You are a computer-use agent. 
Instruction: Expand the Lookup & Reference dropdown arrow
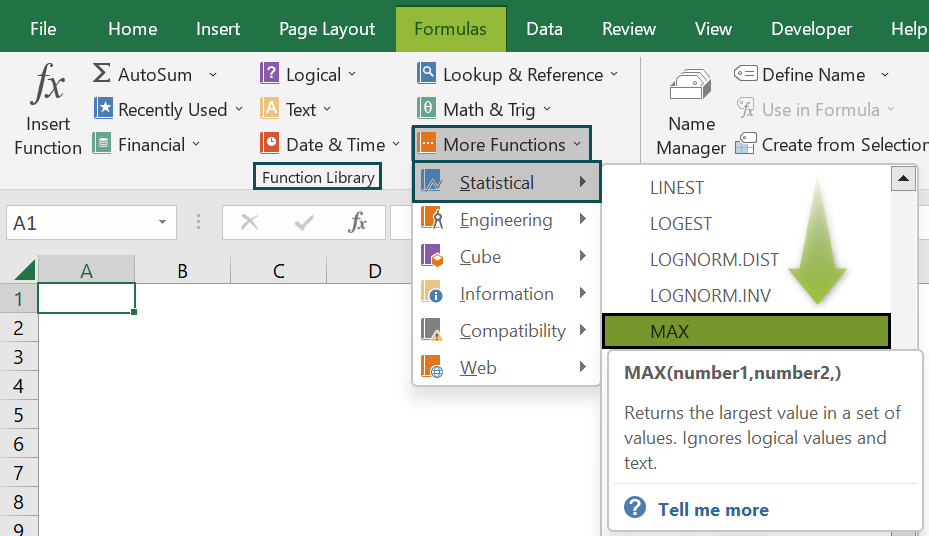point(614,74)
